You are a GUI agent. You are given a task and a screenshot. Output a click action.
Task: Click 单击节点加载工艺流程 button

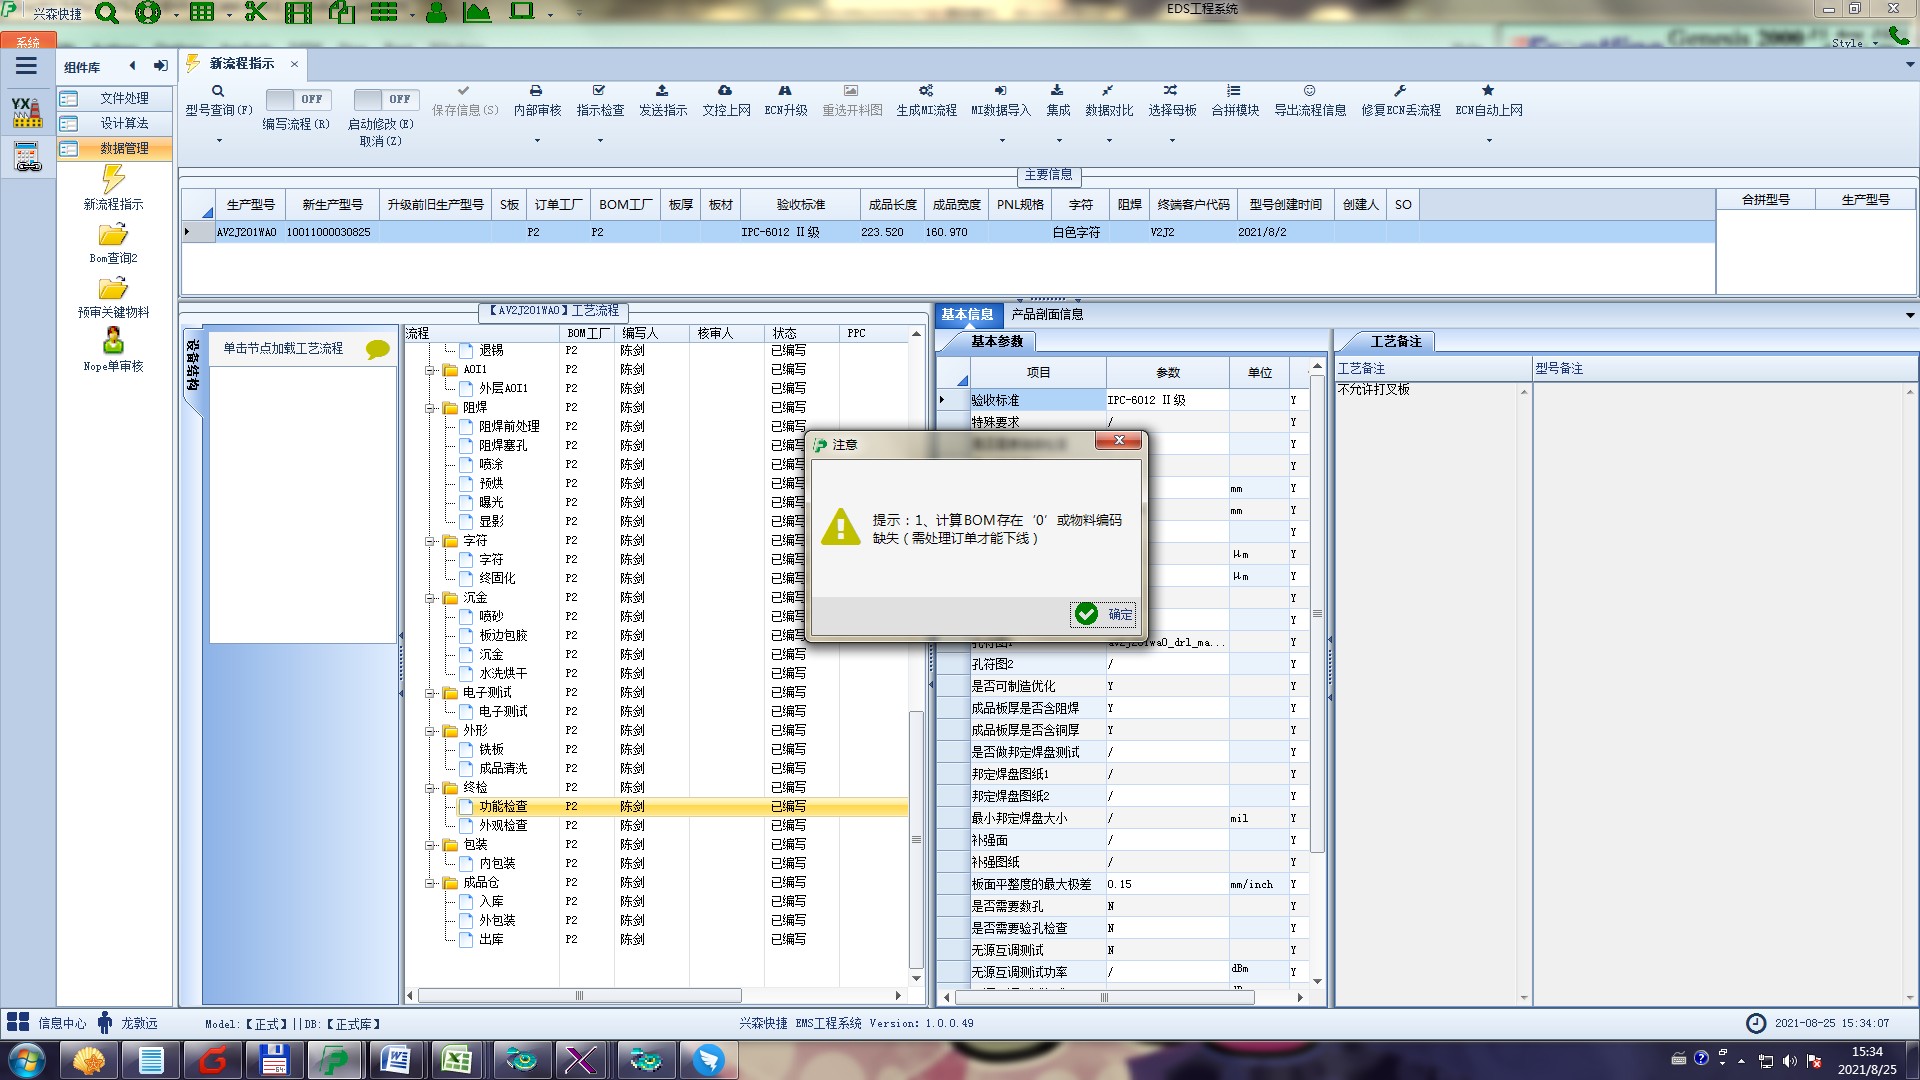tap(283, 348)
